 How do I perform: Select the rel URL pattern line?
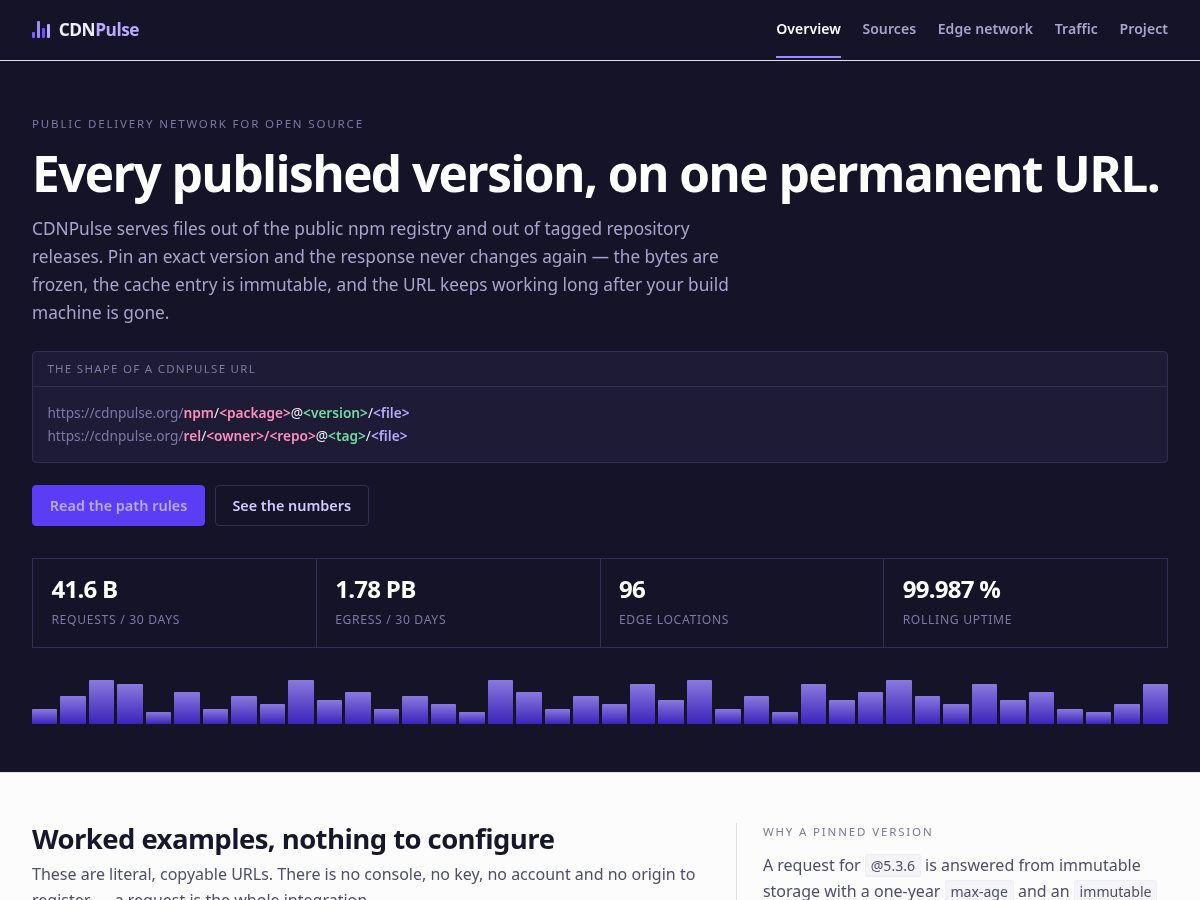227,436
